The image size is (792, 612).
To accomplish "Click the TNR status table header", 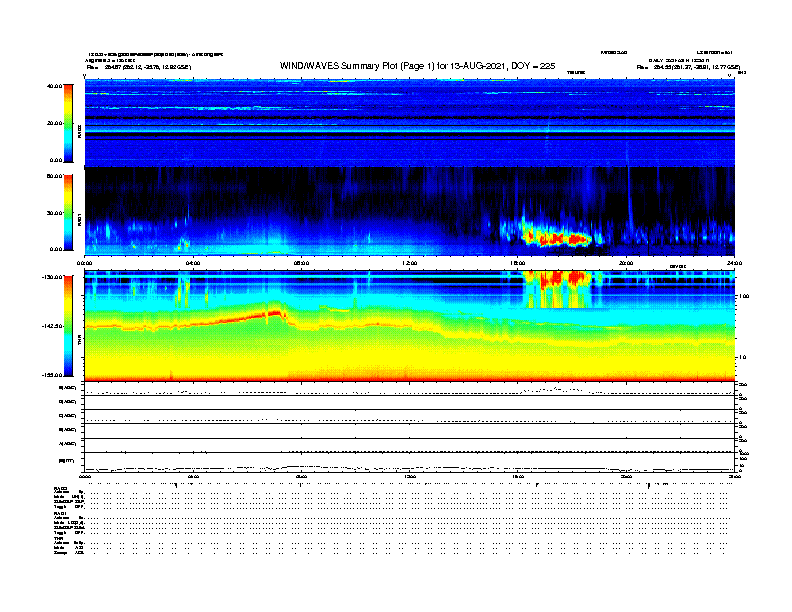I will (58, 538).
